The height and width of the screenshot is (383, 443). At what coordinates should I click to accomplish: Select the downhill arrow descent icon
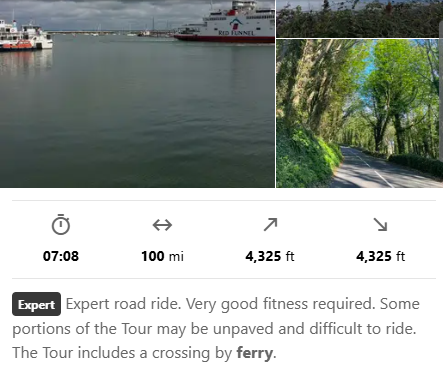[380, 224]
